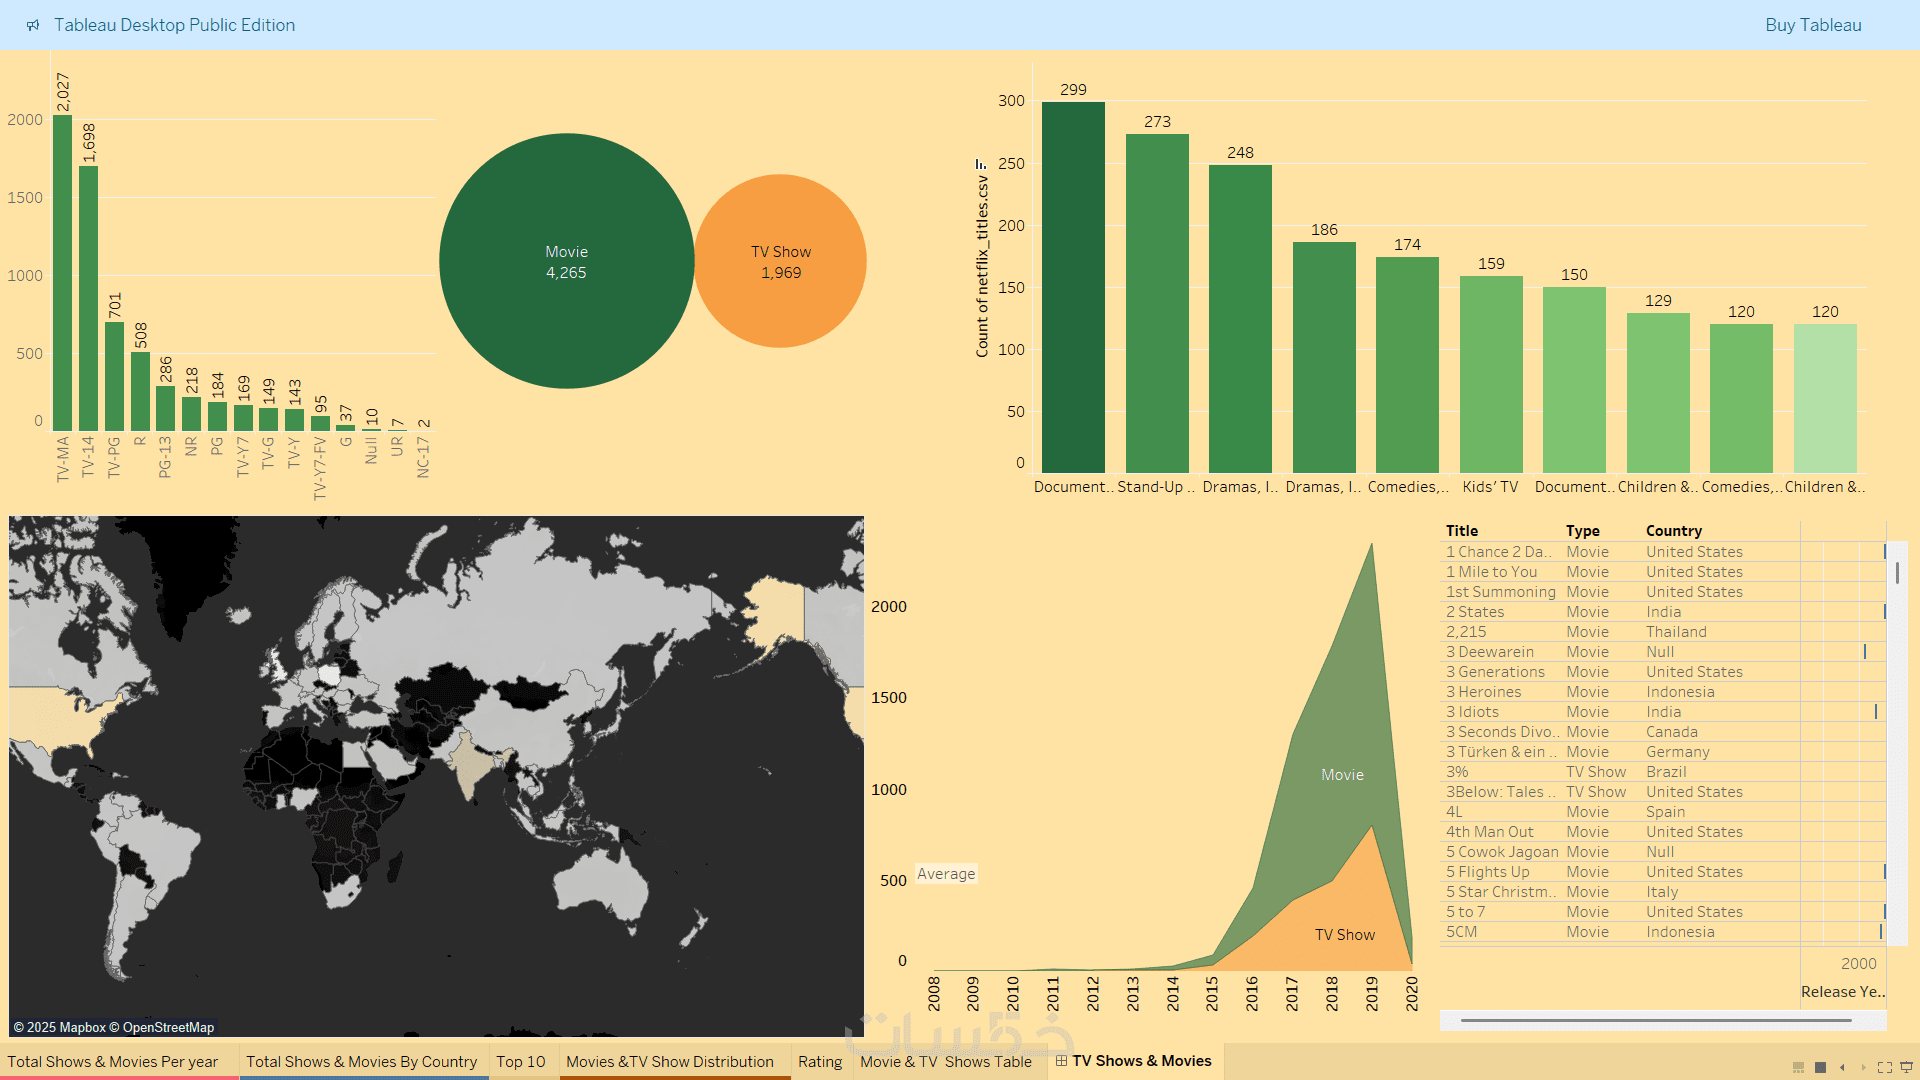This screenshot has width=1920, height=1080.
Task: Open the Top 10 tab
Action: pyautogui.click(x=520, y=1061)
